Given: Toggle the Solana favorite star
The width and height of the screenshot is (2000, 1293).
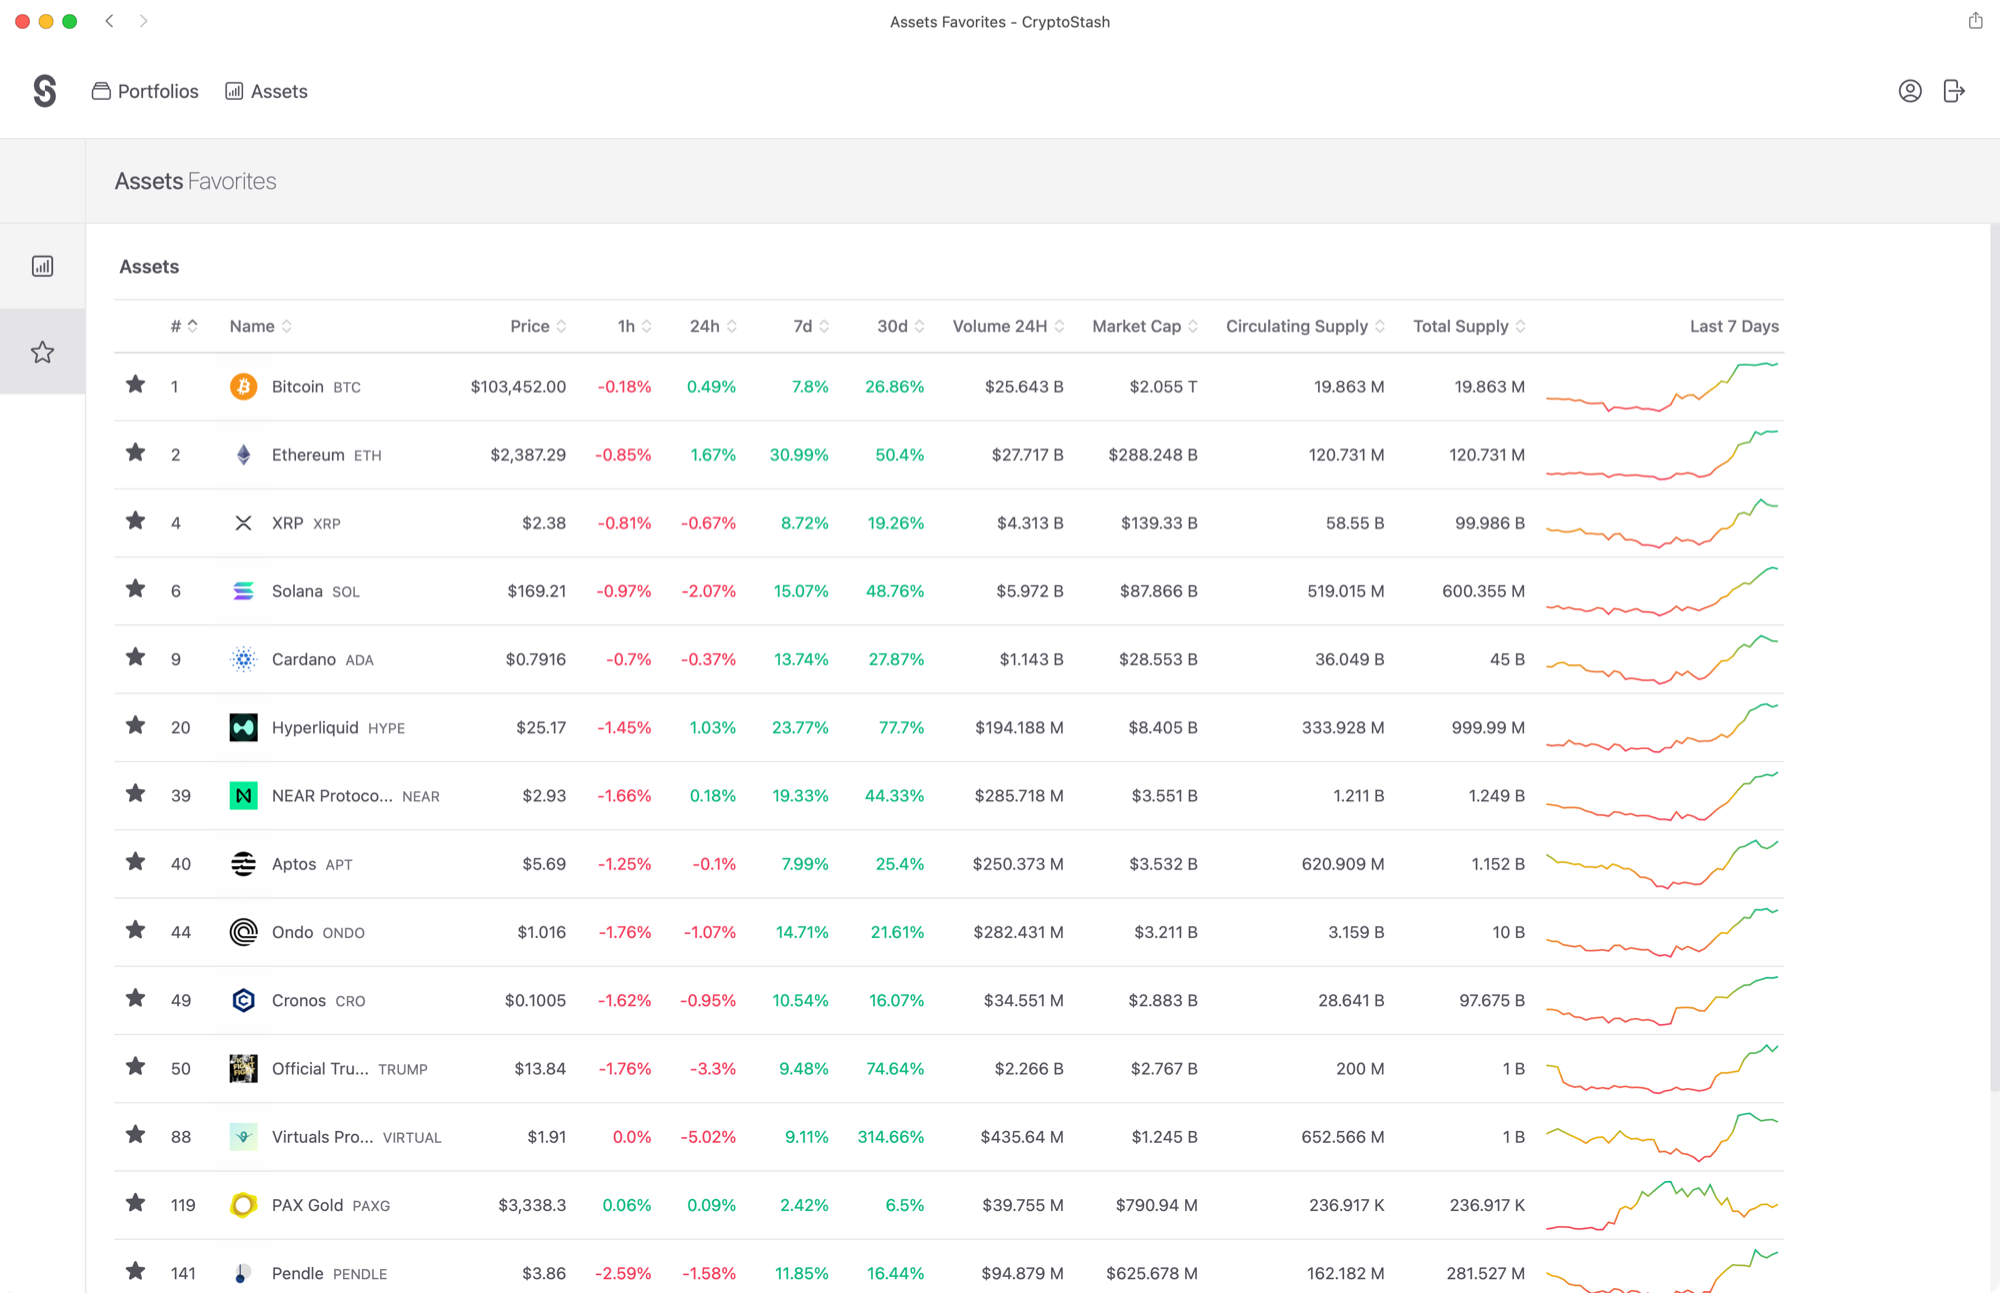Looking at the screenshot, I should point(135,588).
